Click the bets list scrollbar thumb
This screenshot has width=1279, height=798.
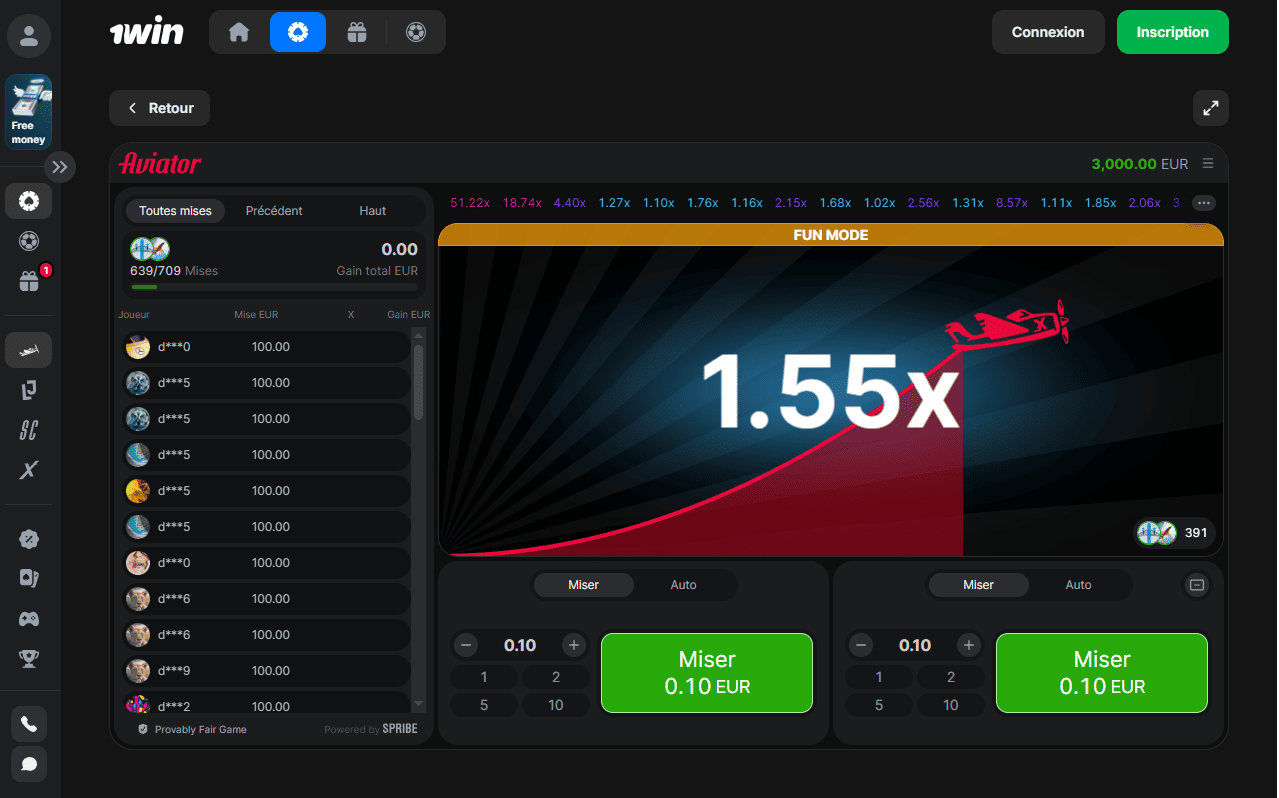coord(418,382)
